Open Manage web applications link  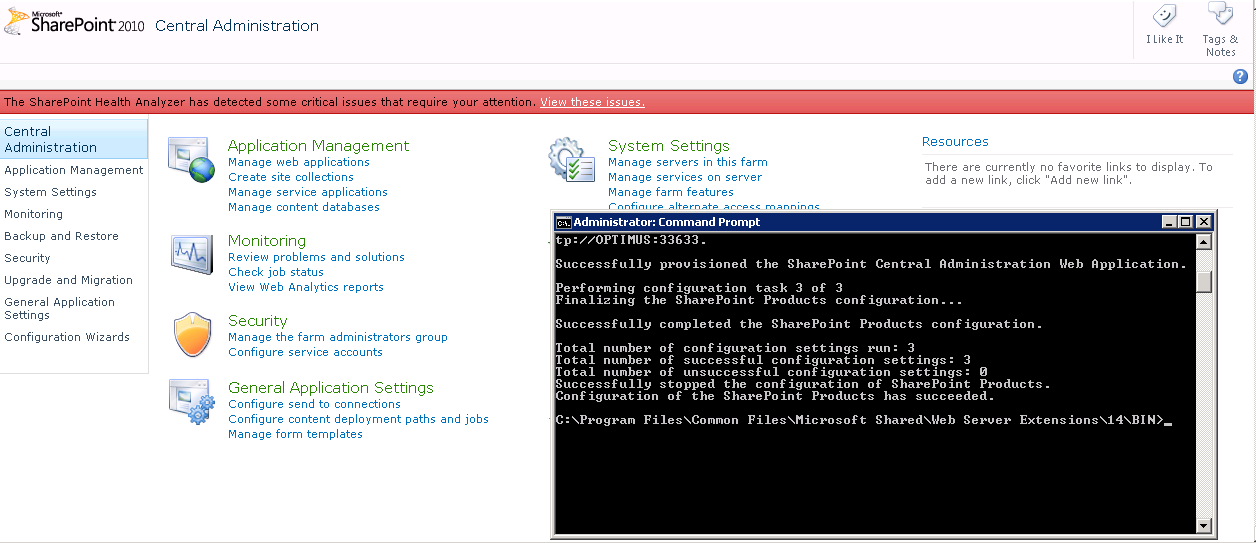point(299,162)
